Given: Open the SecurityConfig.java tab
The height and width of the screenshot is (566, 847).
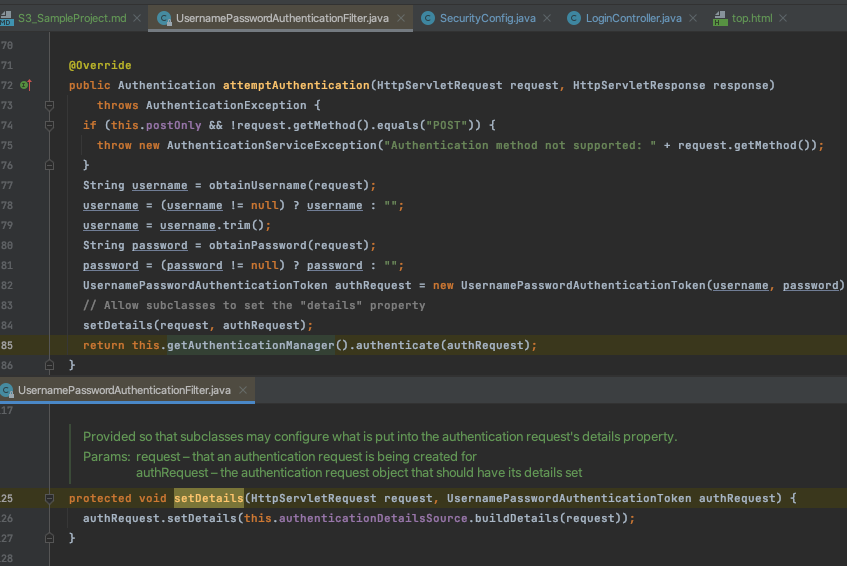Looking at the screenshot, I should 487,18.
